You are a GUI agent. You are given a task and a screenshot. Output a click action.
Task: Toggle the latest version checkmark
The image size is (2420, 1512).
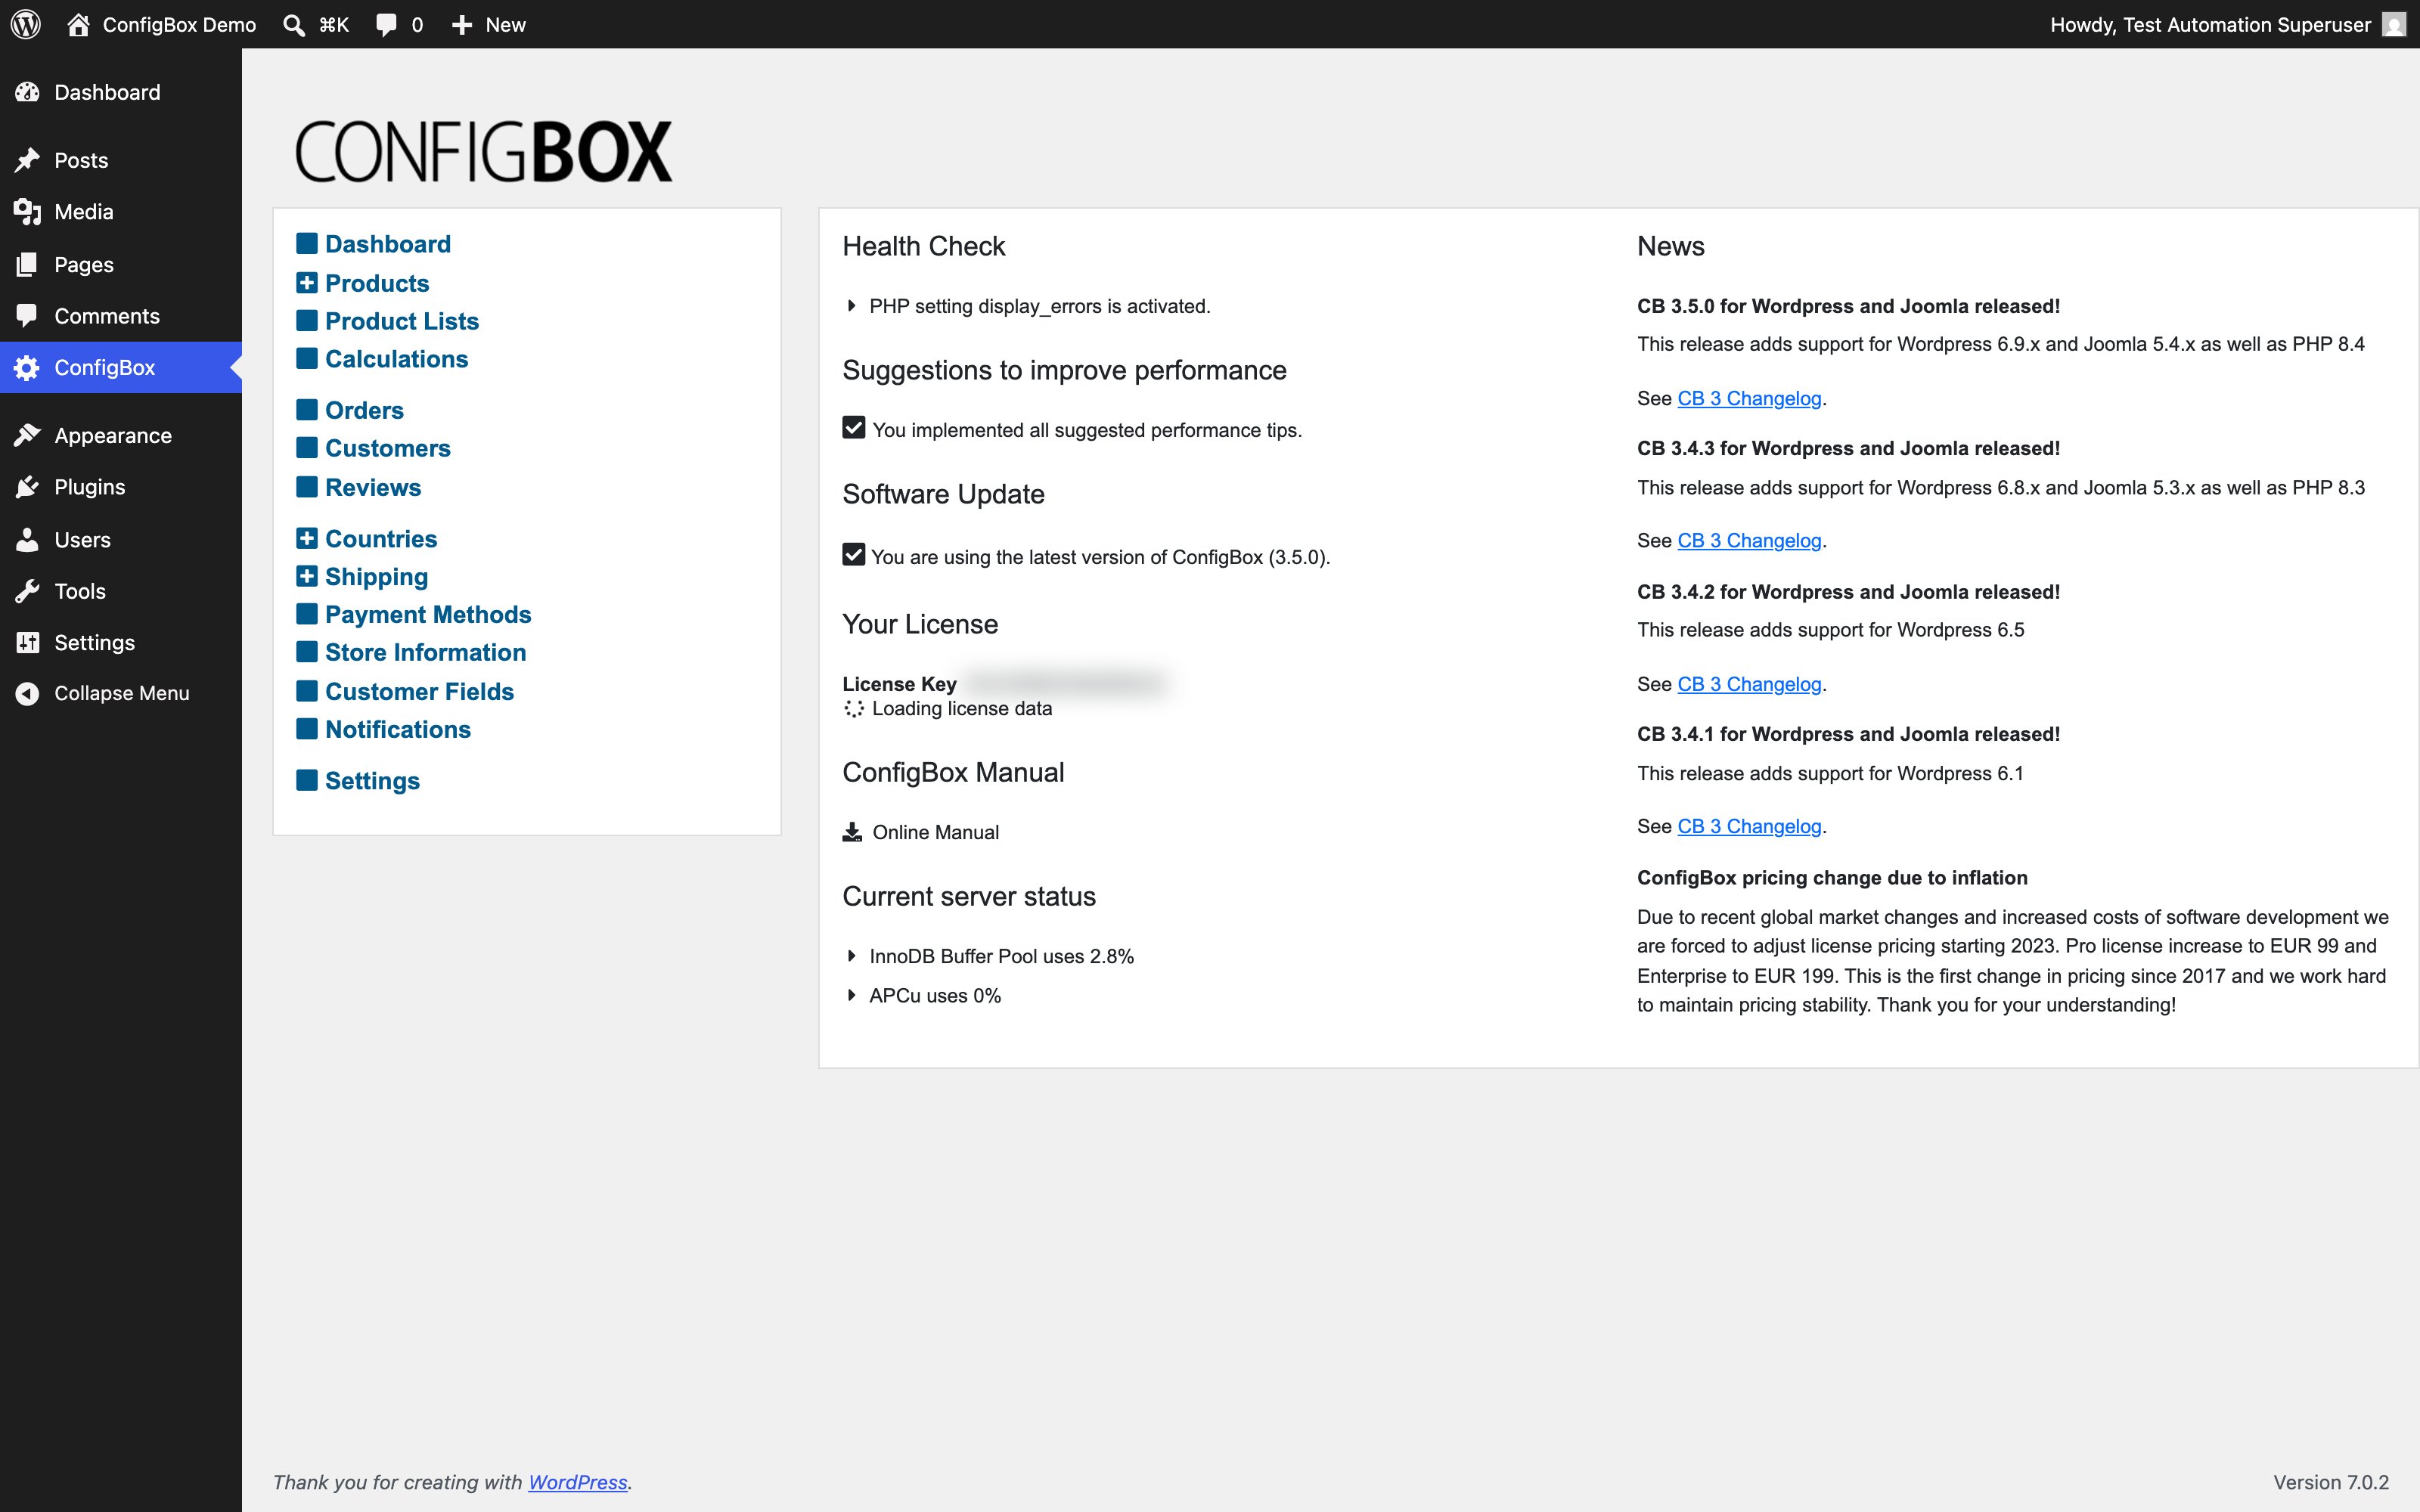853,554
